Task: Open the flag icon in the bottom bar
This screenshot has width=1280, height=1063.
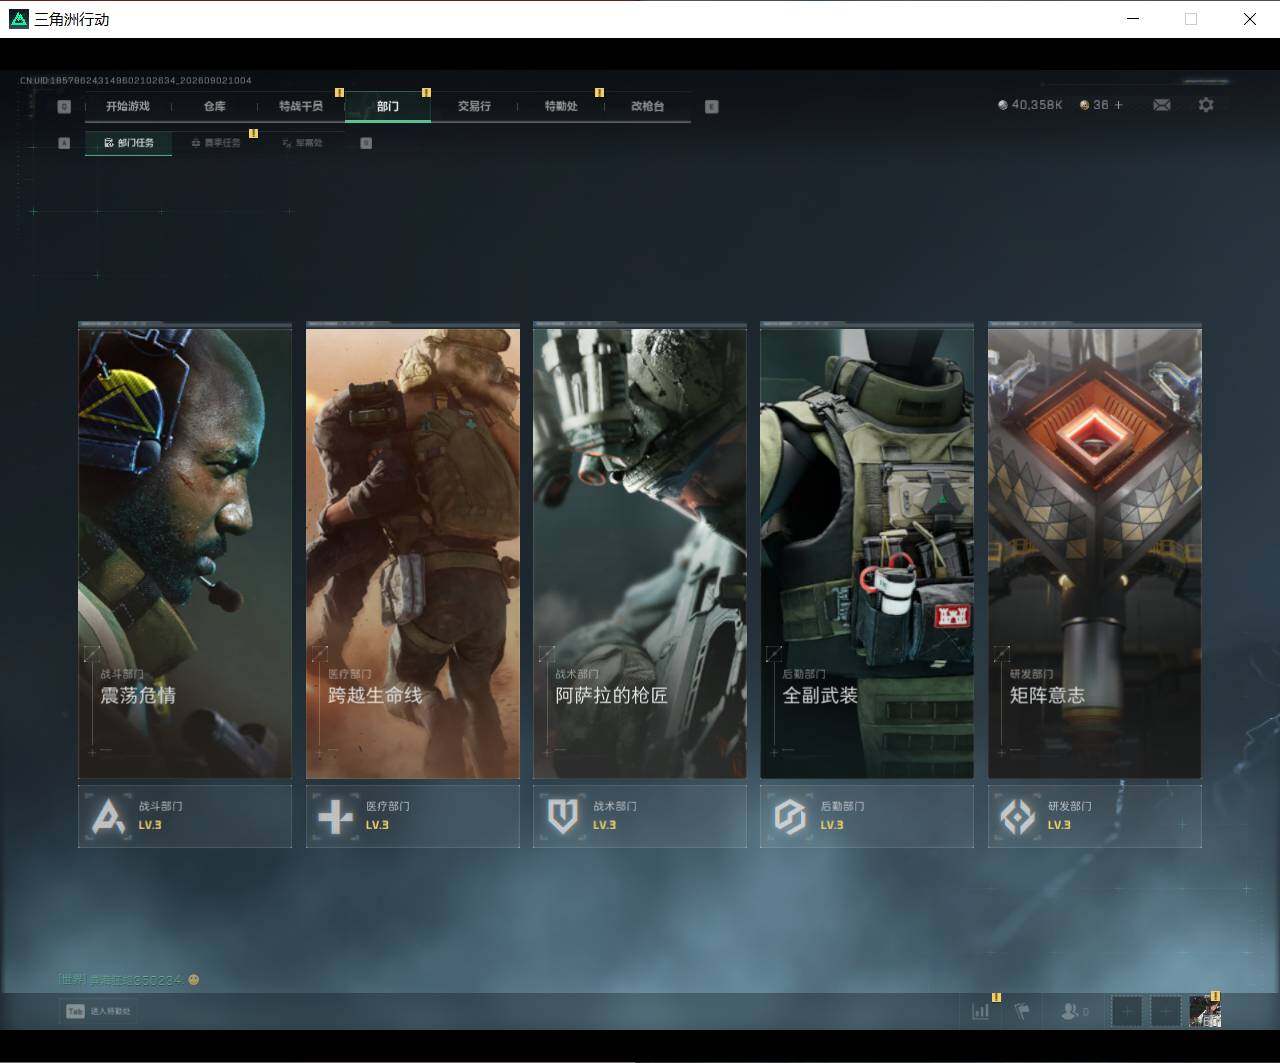Action: tap(1021, 1011)
